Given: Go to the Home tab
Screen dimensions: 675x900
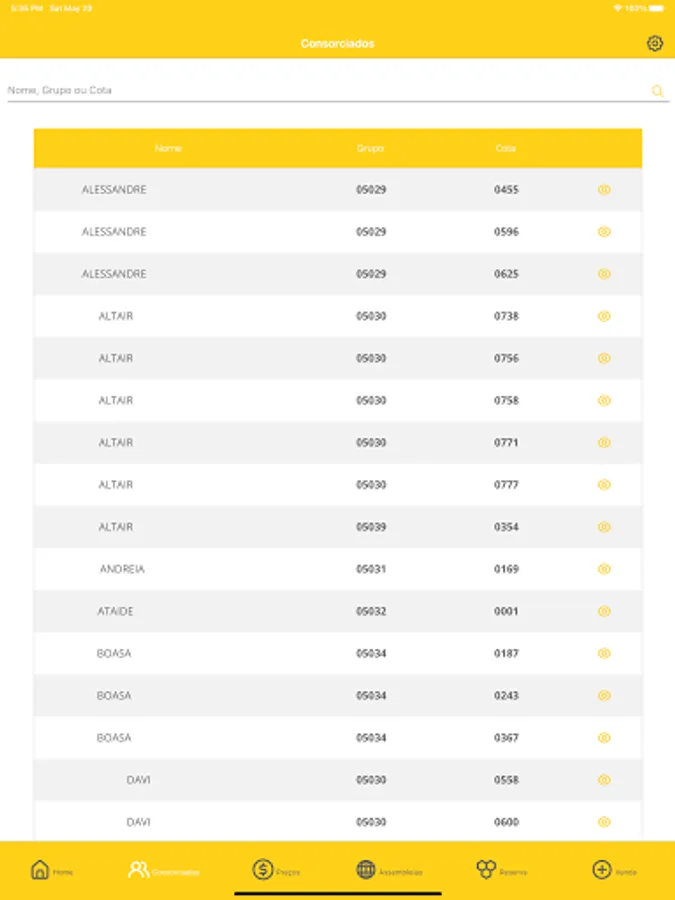Looking at the screenshot, I should pyautogui.click(x=40, y=870).
